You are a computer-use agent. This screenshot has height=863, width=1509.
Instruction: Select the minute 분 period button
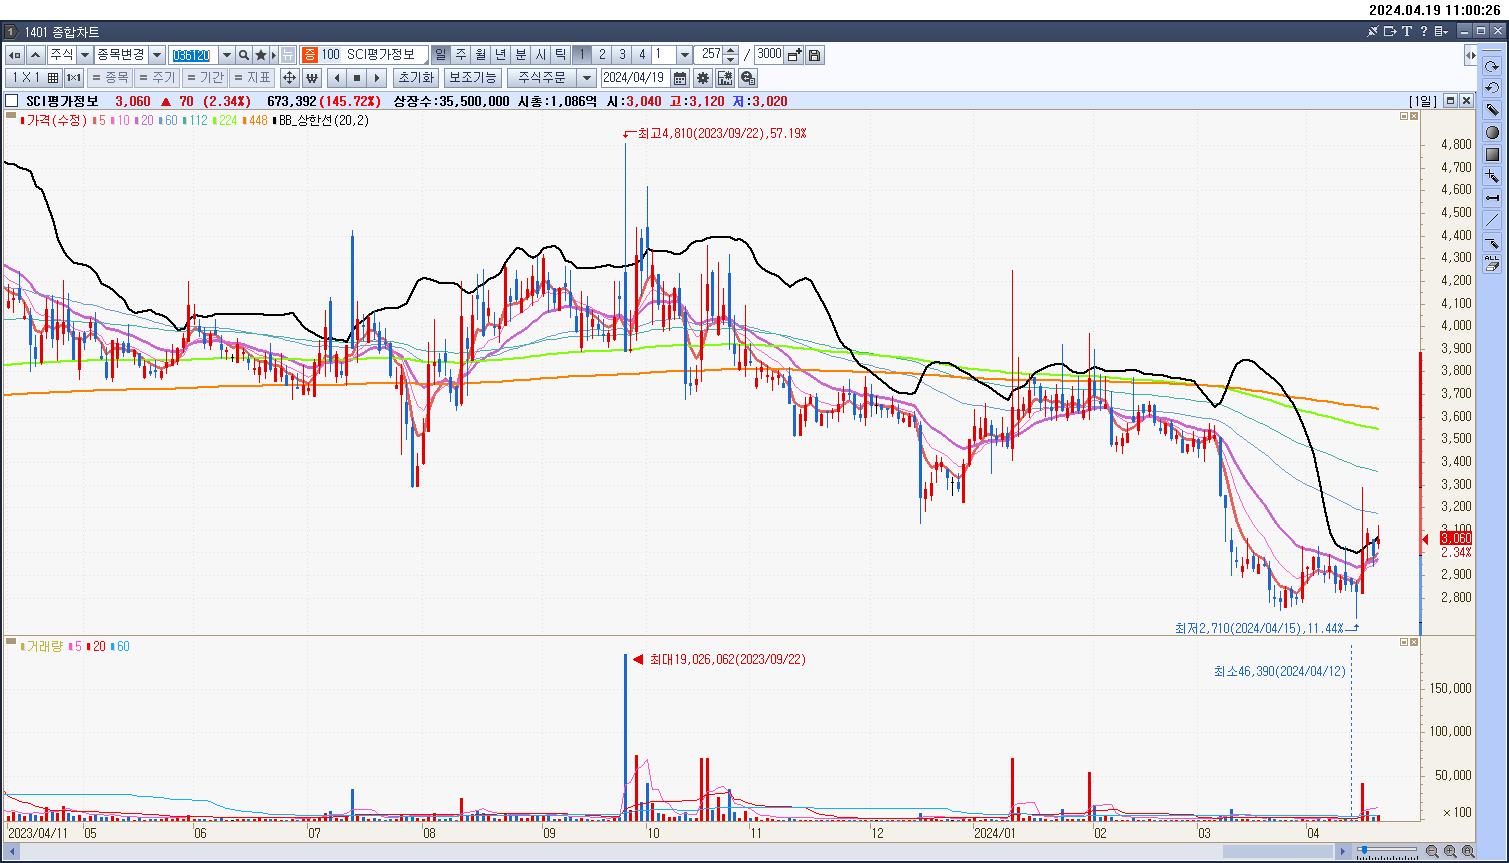tap(521, 55)
